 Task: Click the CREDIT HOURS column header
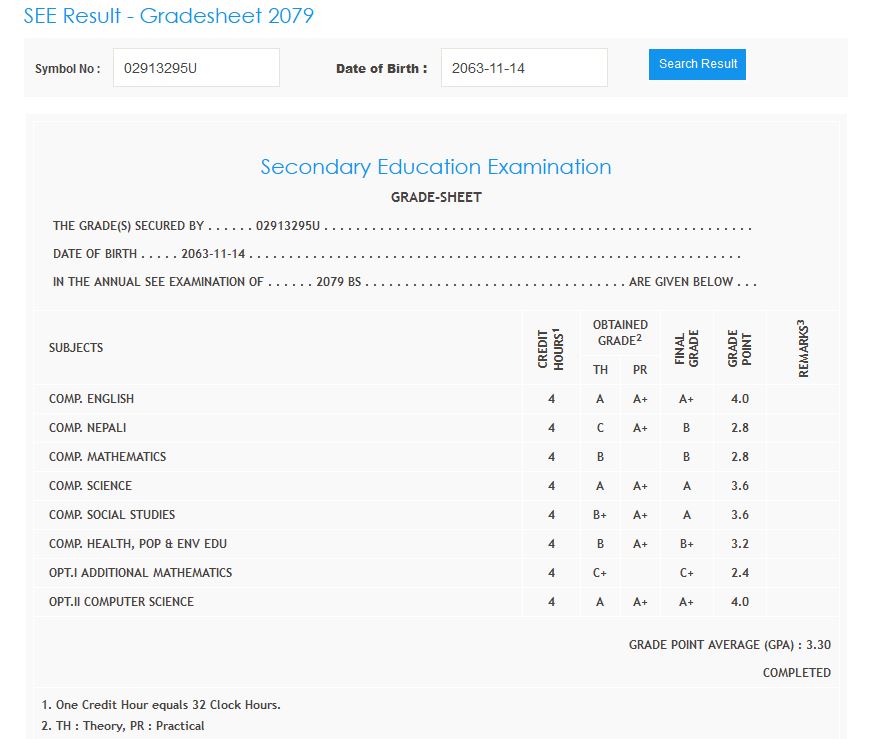(551, 348)
